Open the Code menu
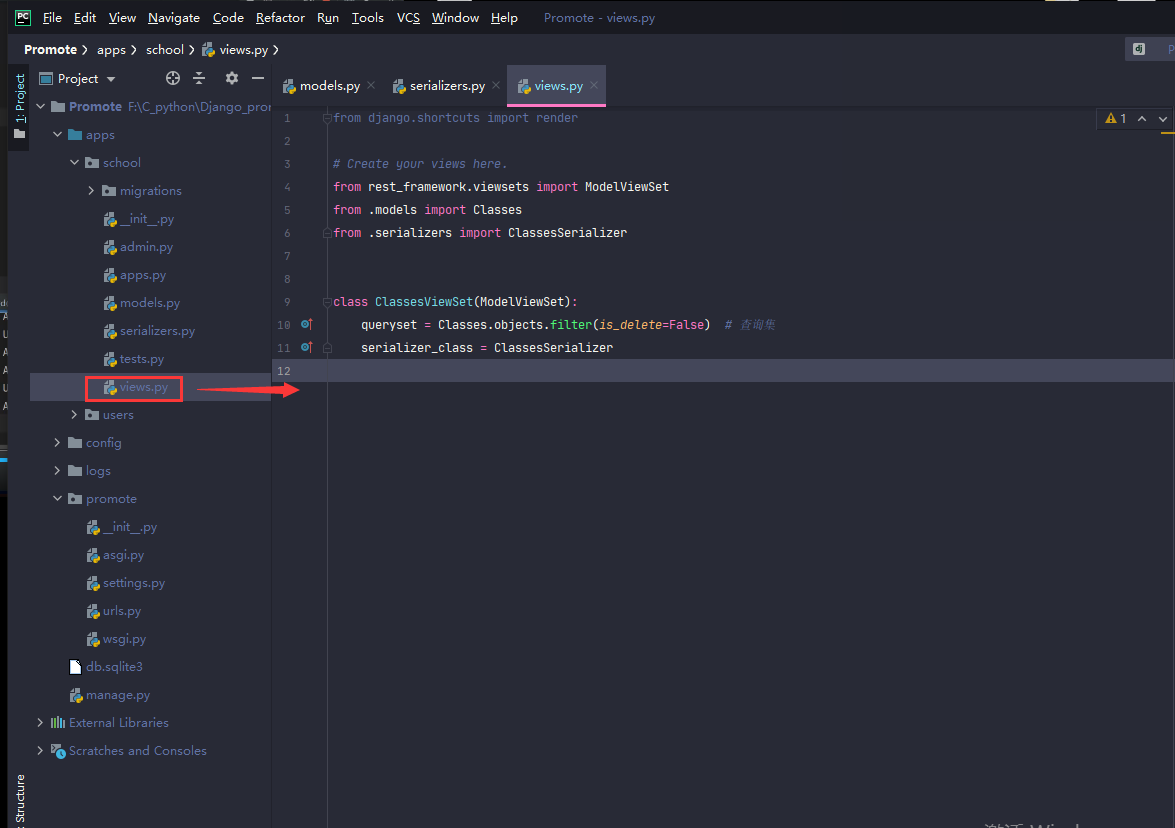Image resolution: width=1175 pixels, height=828 pixels. (x=228, y=17)
